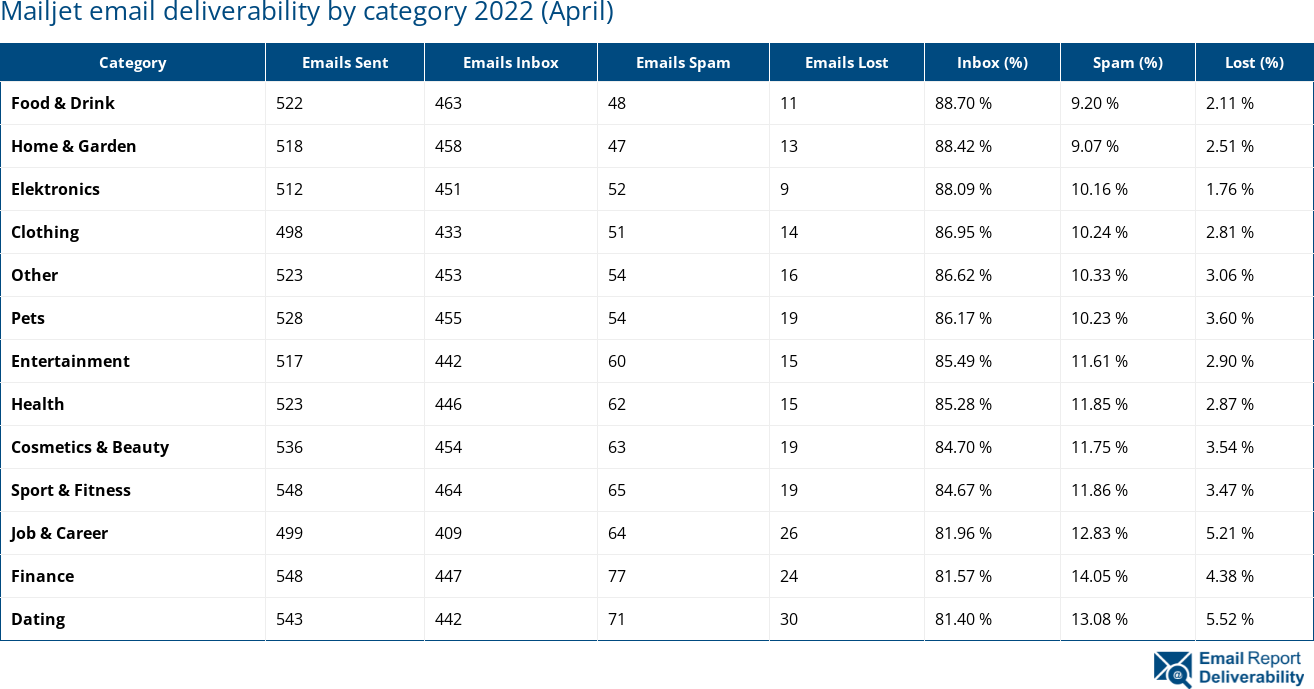Click the Email Report Deliverability logo icon
Image resolution: width=1314 pixels, height=689 pixels.
tap(1172, 668)
